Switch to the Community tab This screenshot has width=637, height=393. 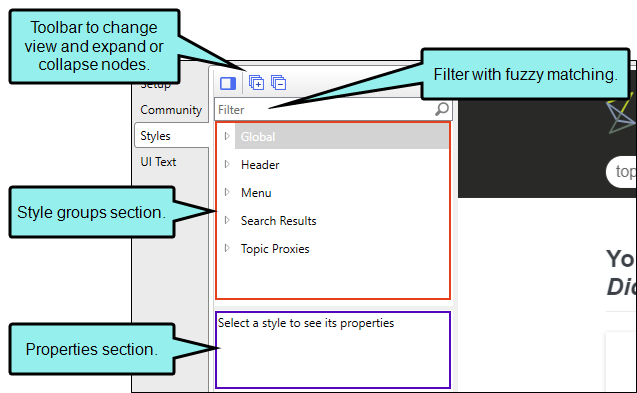tap(171, 110)
